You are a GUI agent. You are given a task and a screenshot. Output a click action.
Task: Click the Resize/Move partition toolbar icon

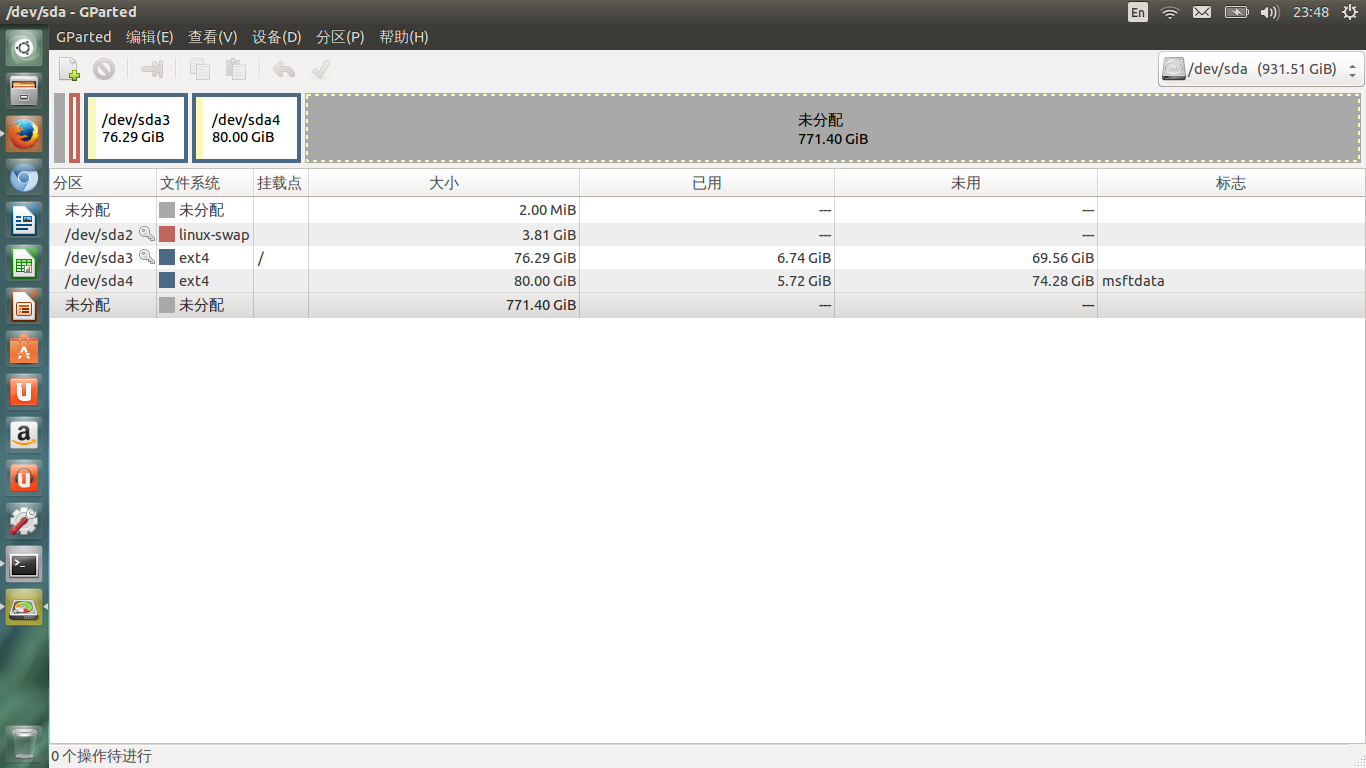click(152, 69)
